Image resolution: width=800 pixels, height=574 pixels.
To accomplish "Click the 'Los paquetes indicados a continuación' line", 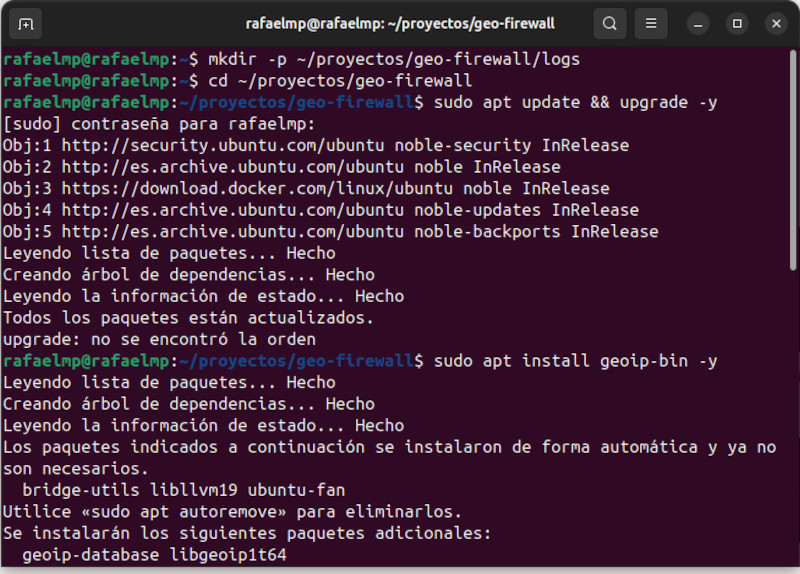I will click(389, 447).
